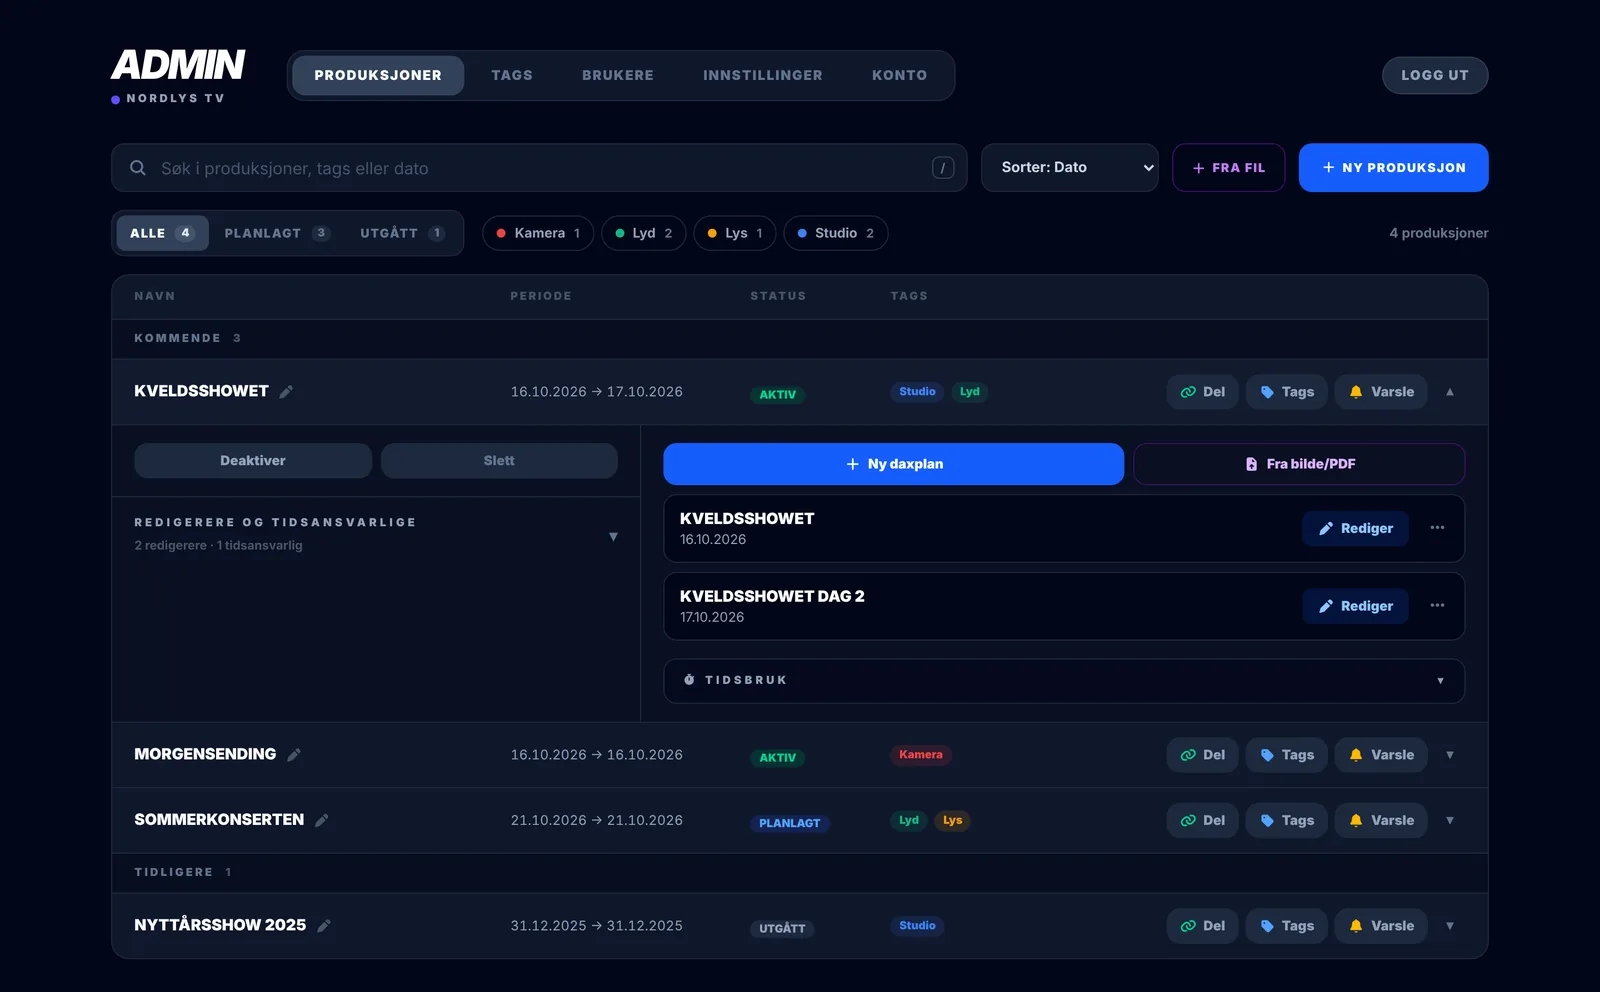Viewport: 1600px width, 992px height.
Task: Toggle Lys tag filter chip
Action: point(735,233)
